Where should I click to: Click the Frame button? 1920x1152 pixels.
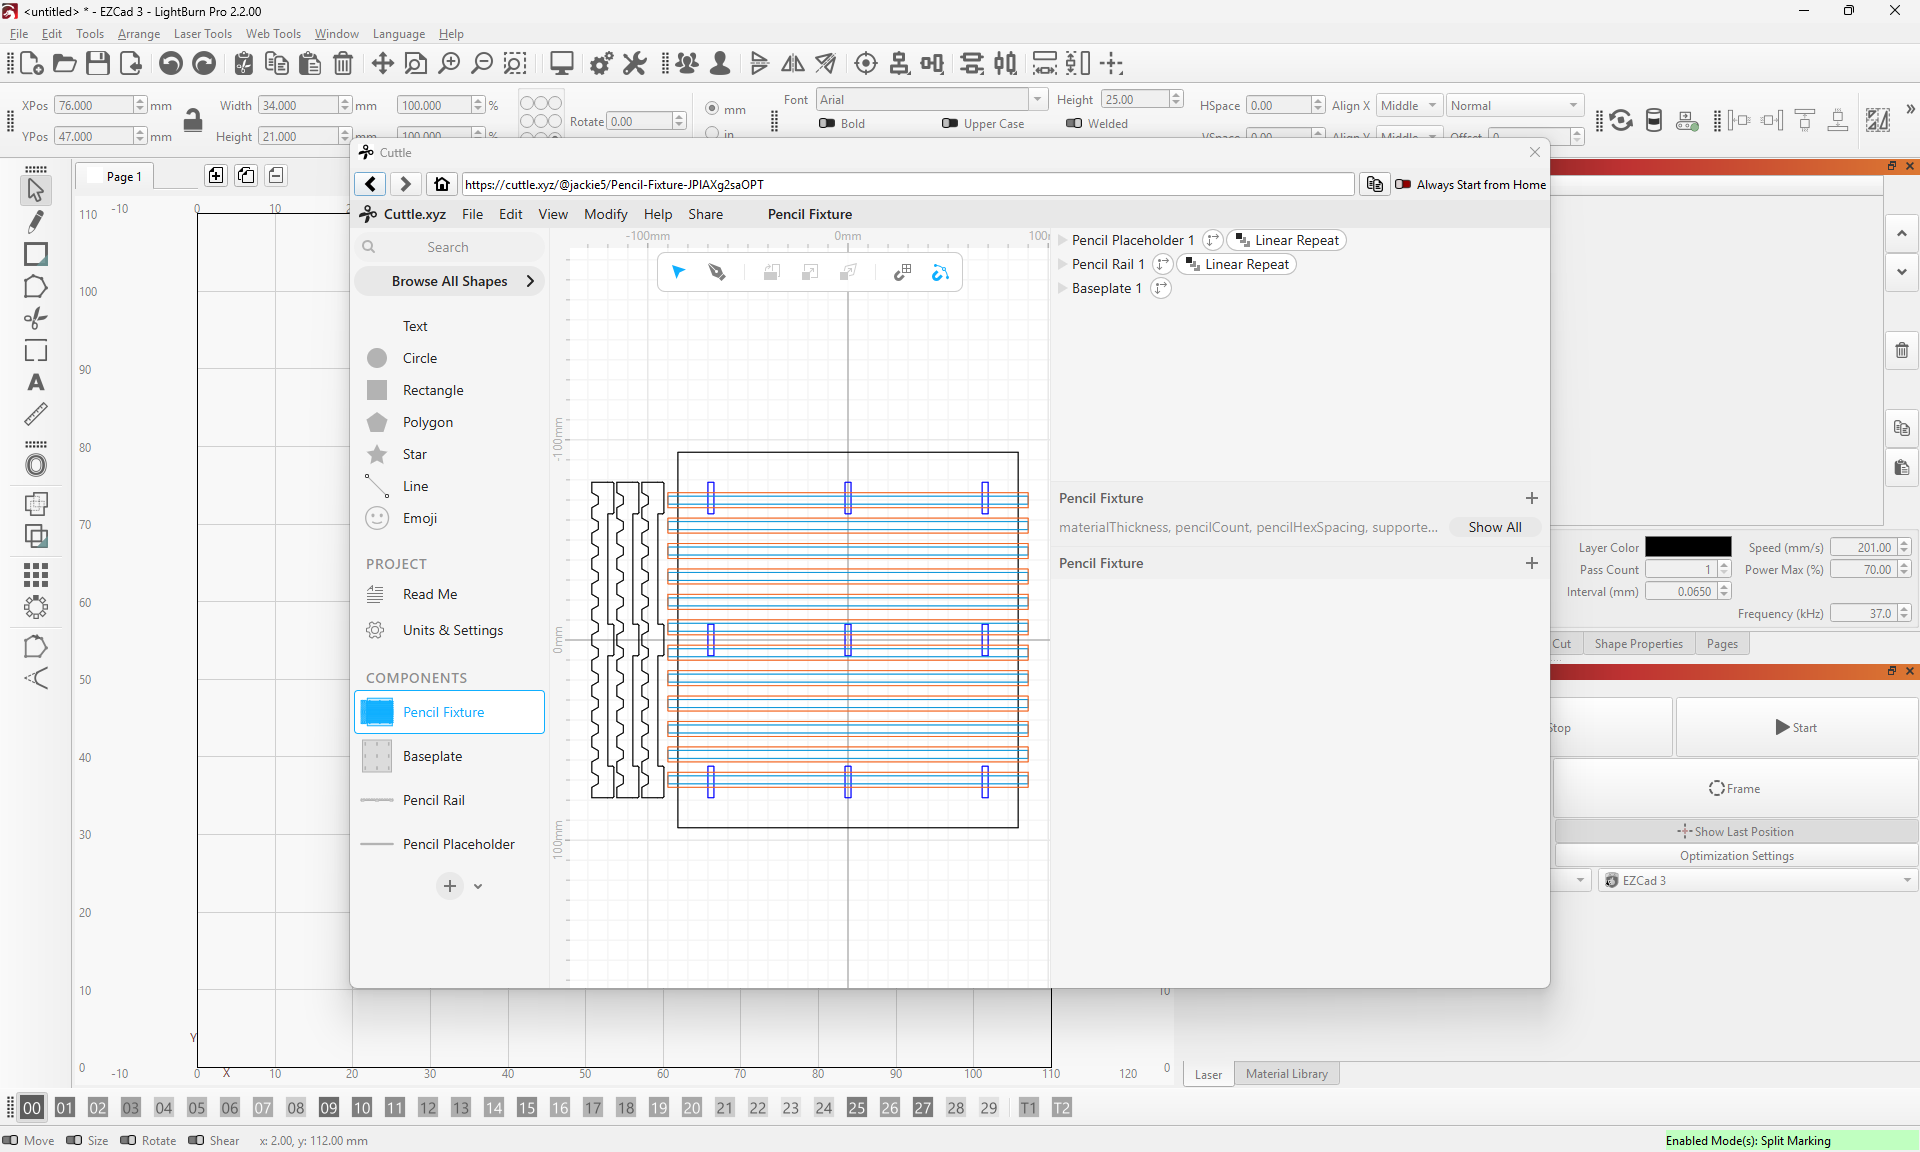tap(1735, 788)
